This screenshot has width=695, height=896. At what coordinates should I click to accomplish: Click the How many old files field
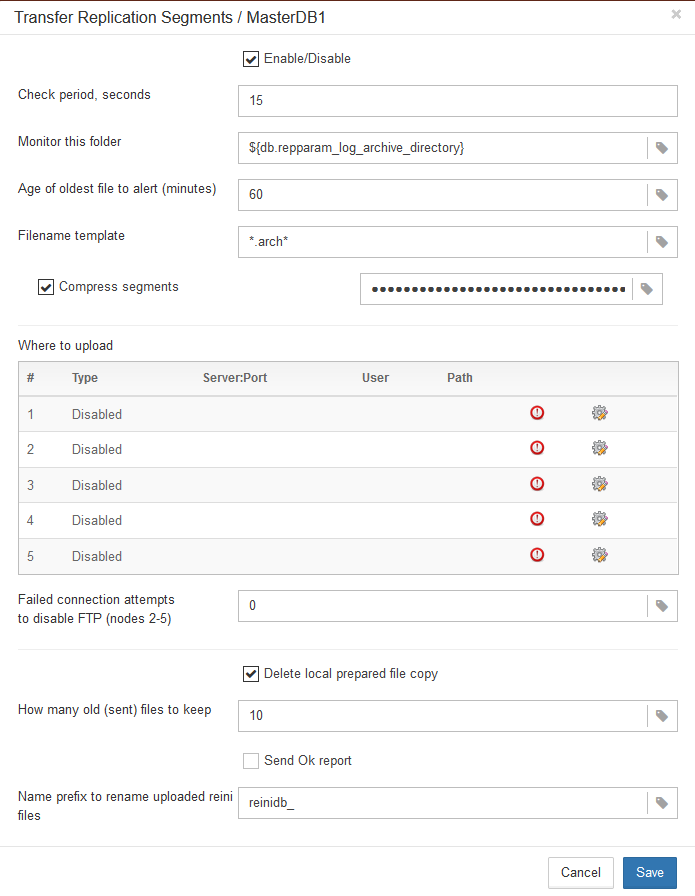[x=442, y=716]
